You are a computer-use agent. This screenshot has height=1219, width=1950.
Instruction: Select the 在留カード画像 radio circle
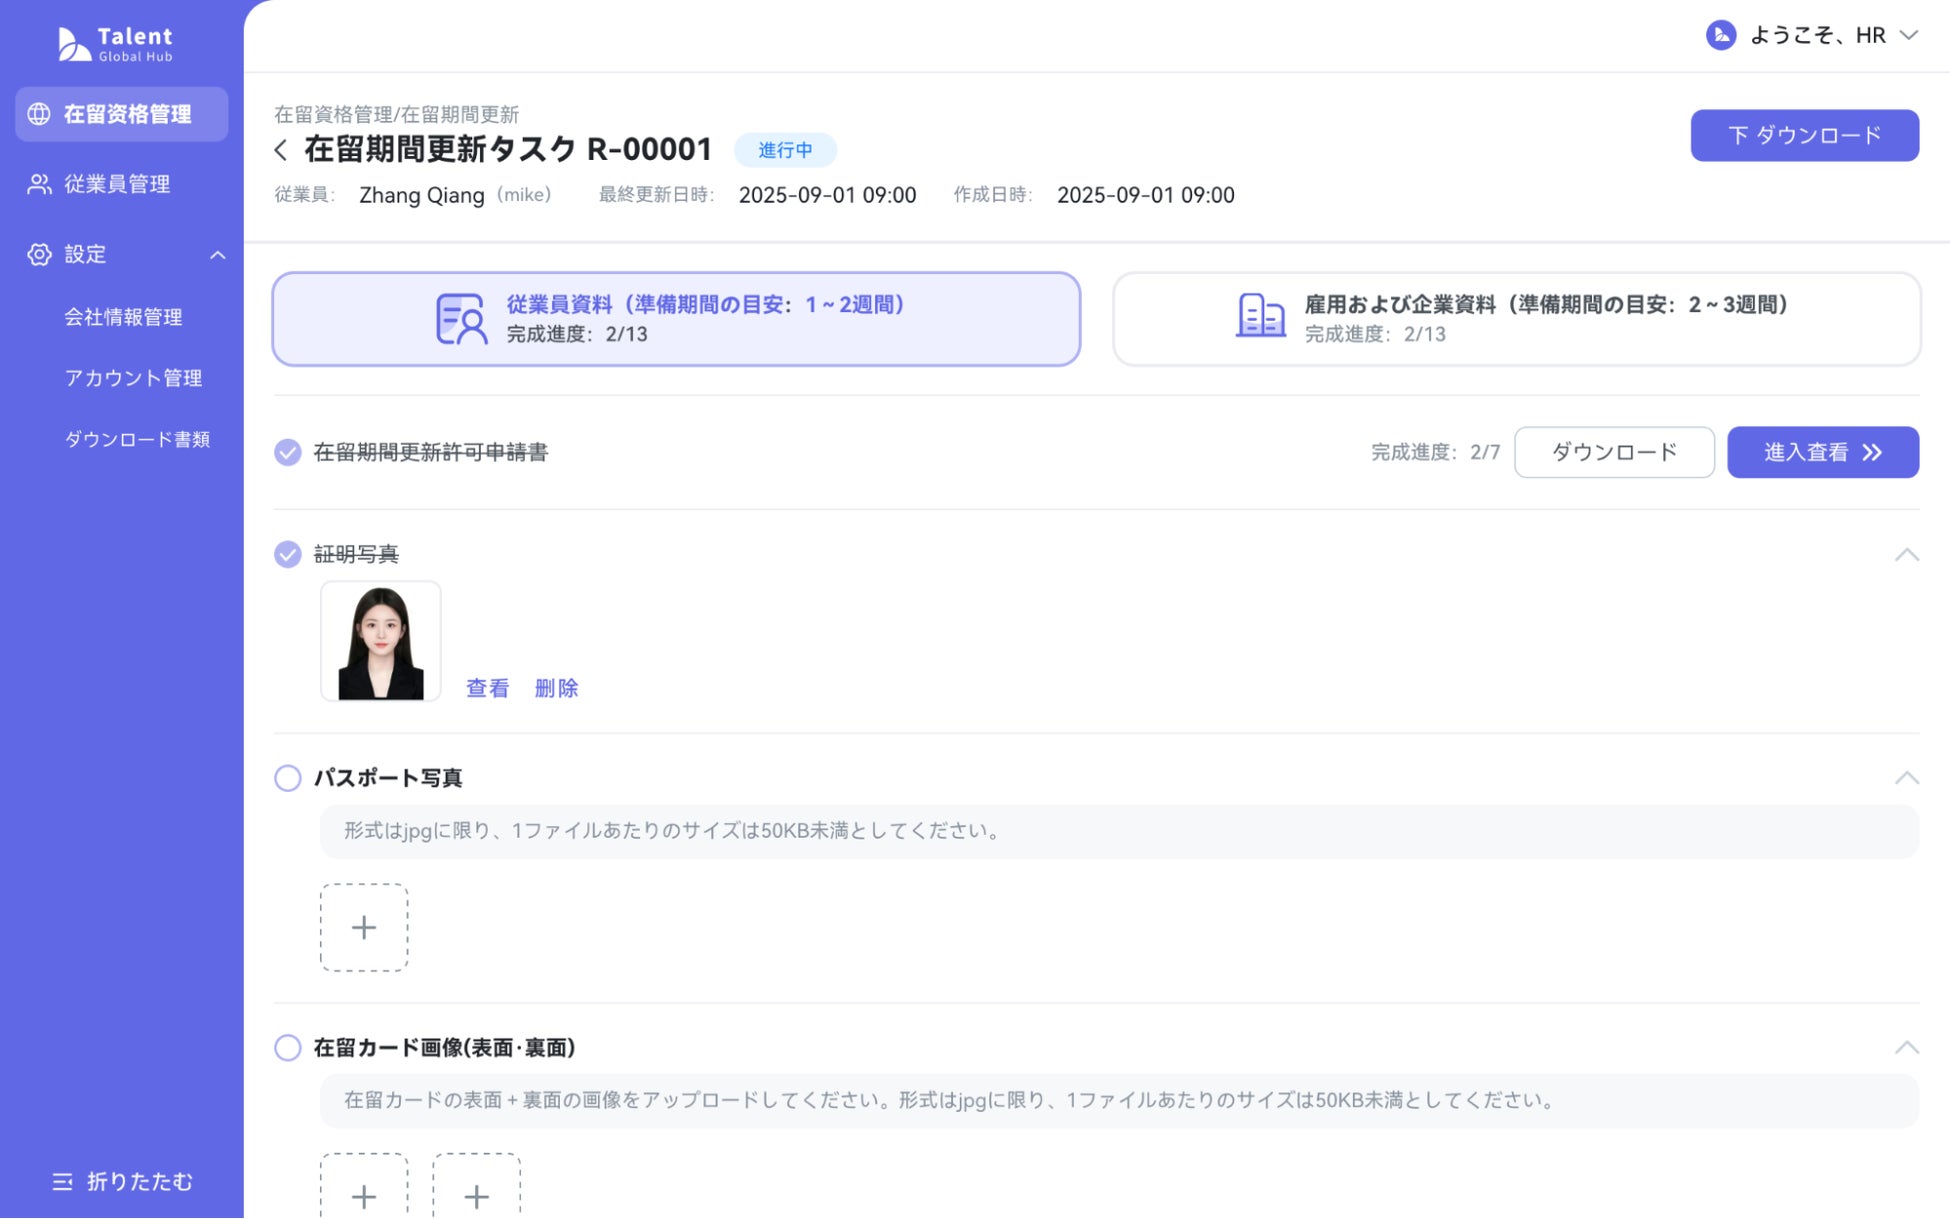(288, 1048)
